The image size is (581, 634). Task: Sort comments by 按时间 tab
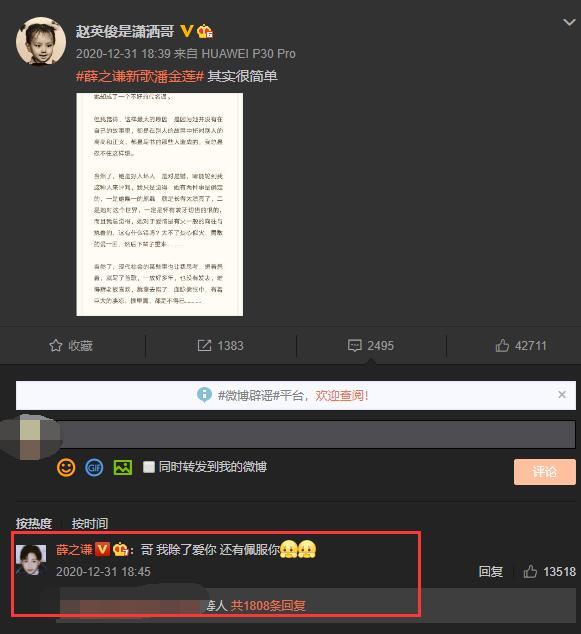tap(90, 523)
